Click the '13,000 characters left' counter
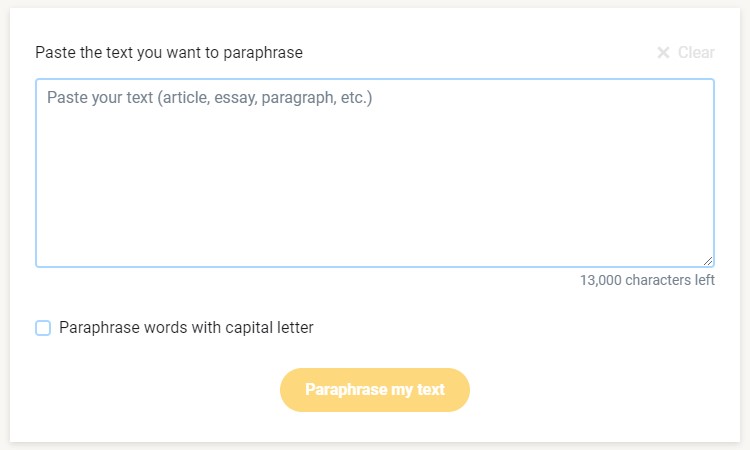750x450 pixels. [647, 280]
